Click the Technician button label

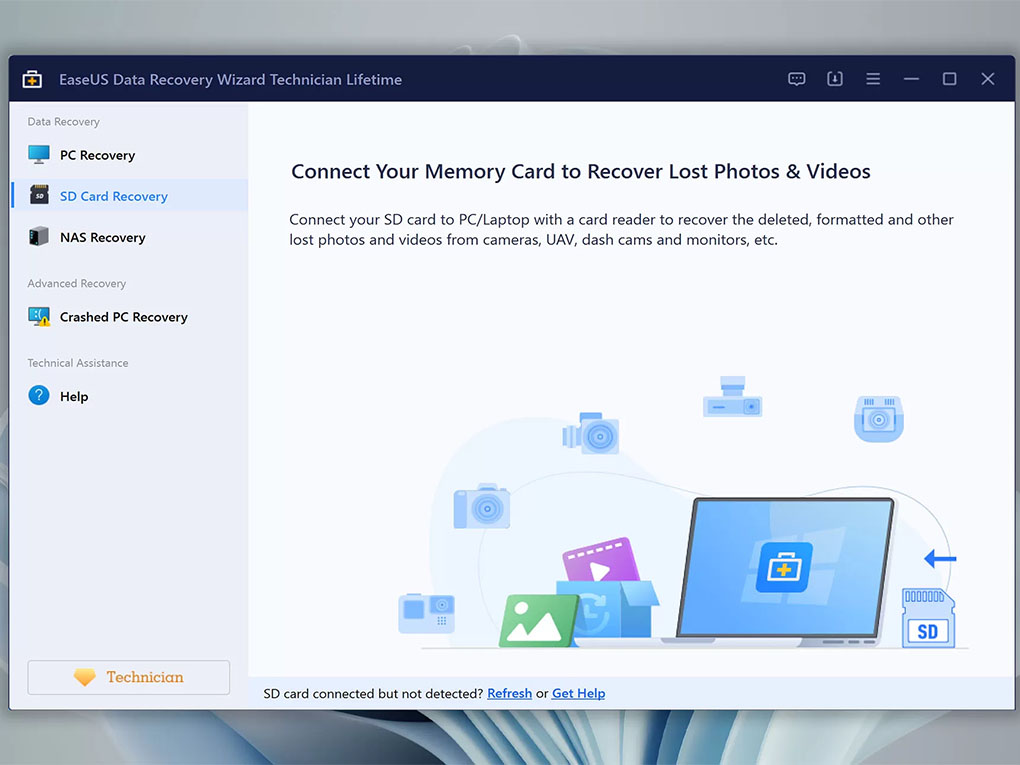coord(145,677)
